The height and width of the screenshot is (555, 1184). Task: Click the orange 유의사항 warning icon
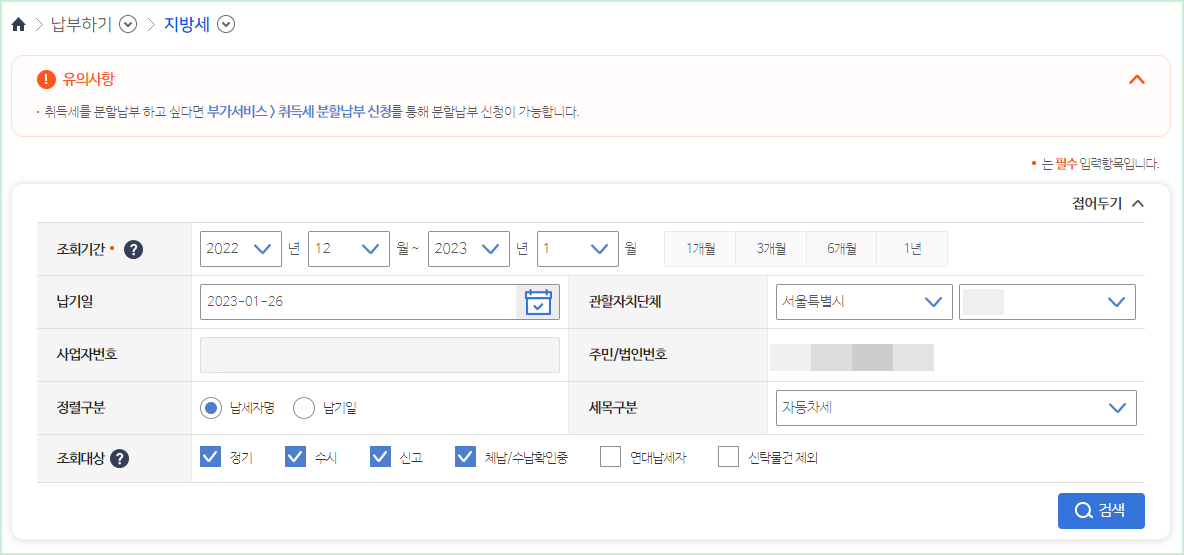46,79
